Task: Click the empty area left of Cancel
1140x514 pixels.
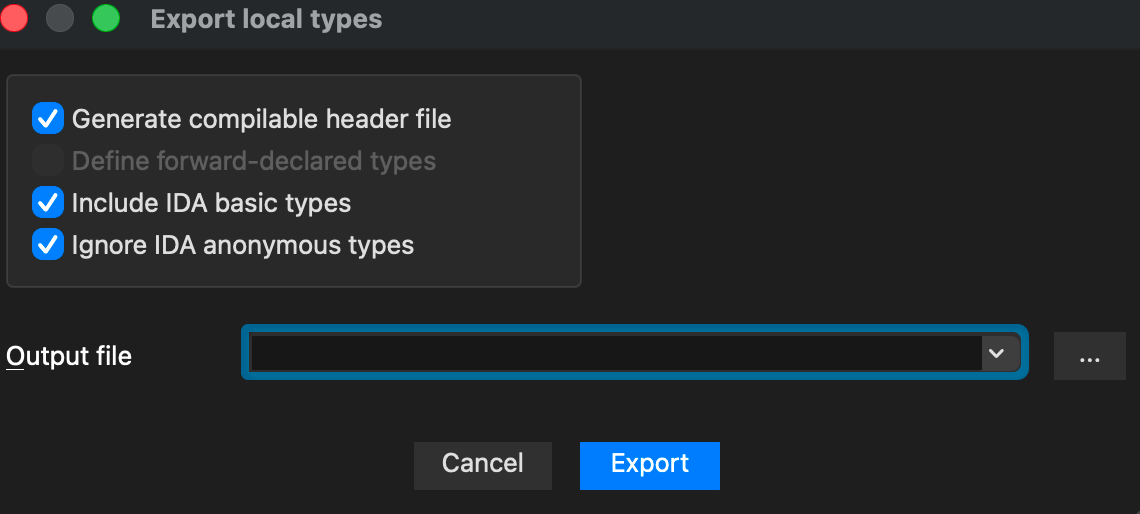Action: click(200, 465)
